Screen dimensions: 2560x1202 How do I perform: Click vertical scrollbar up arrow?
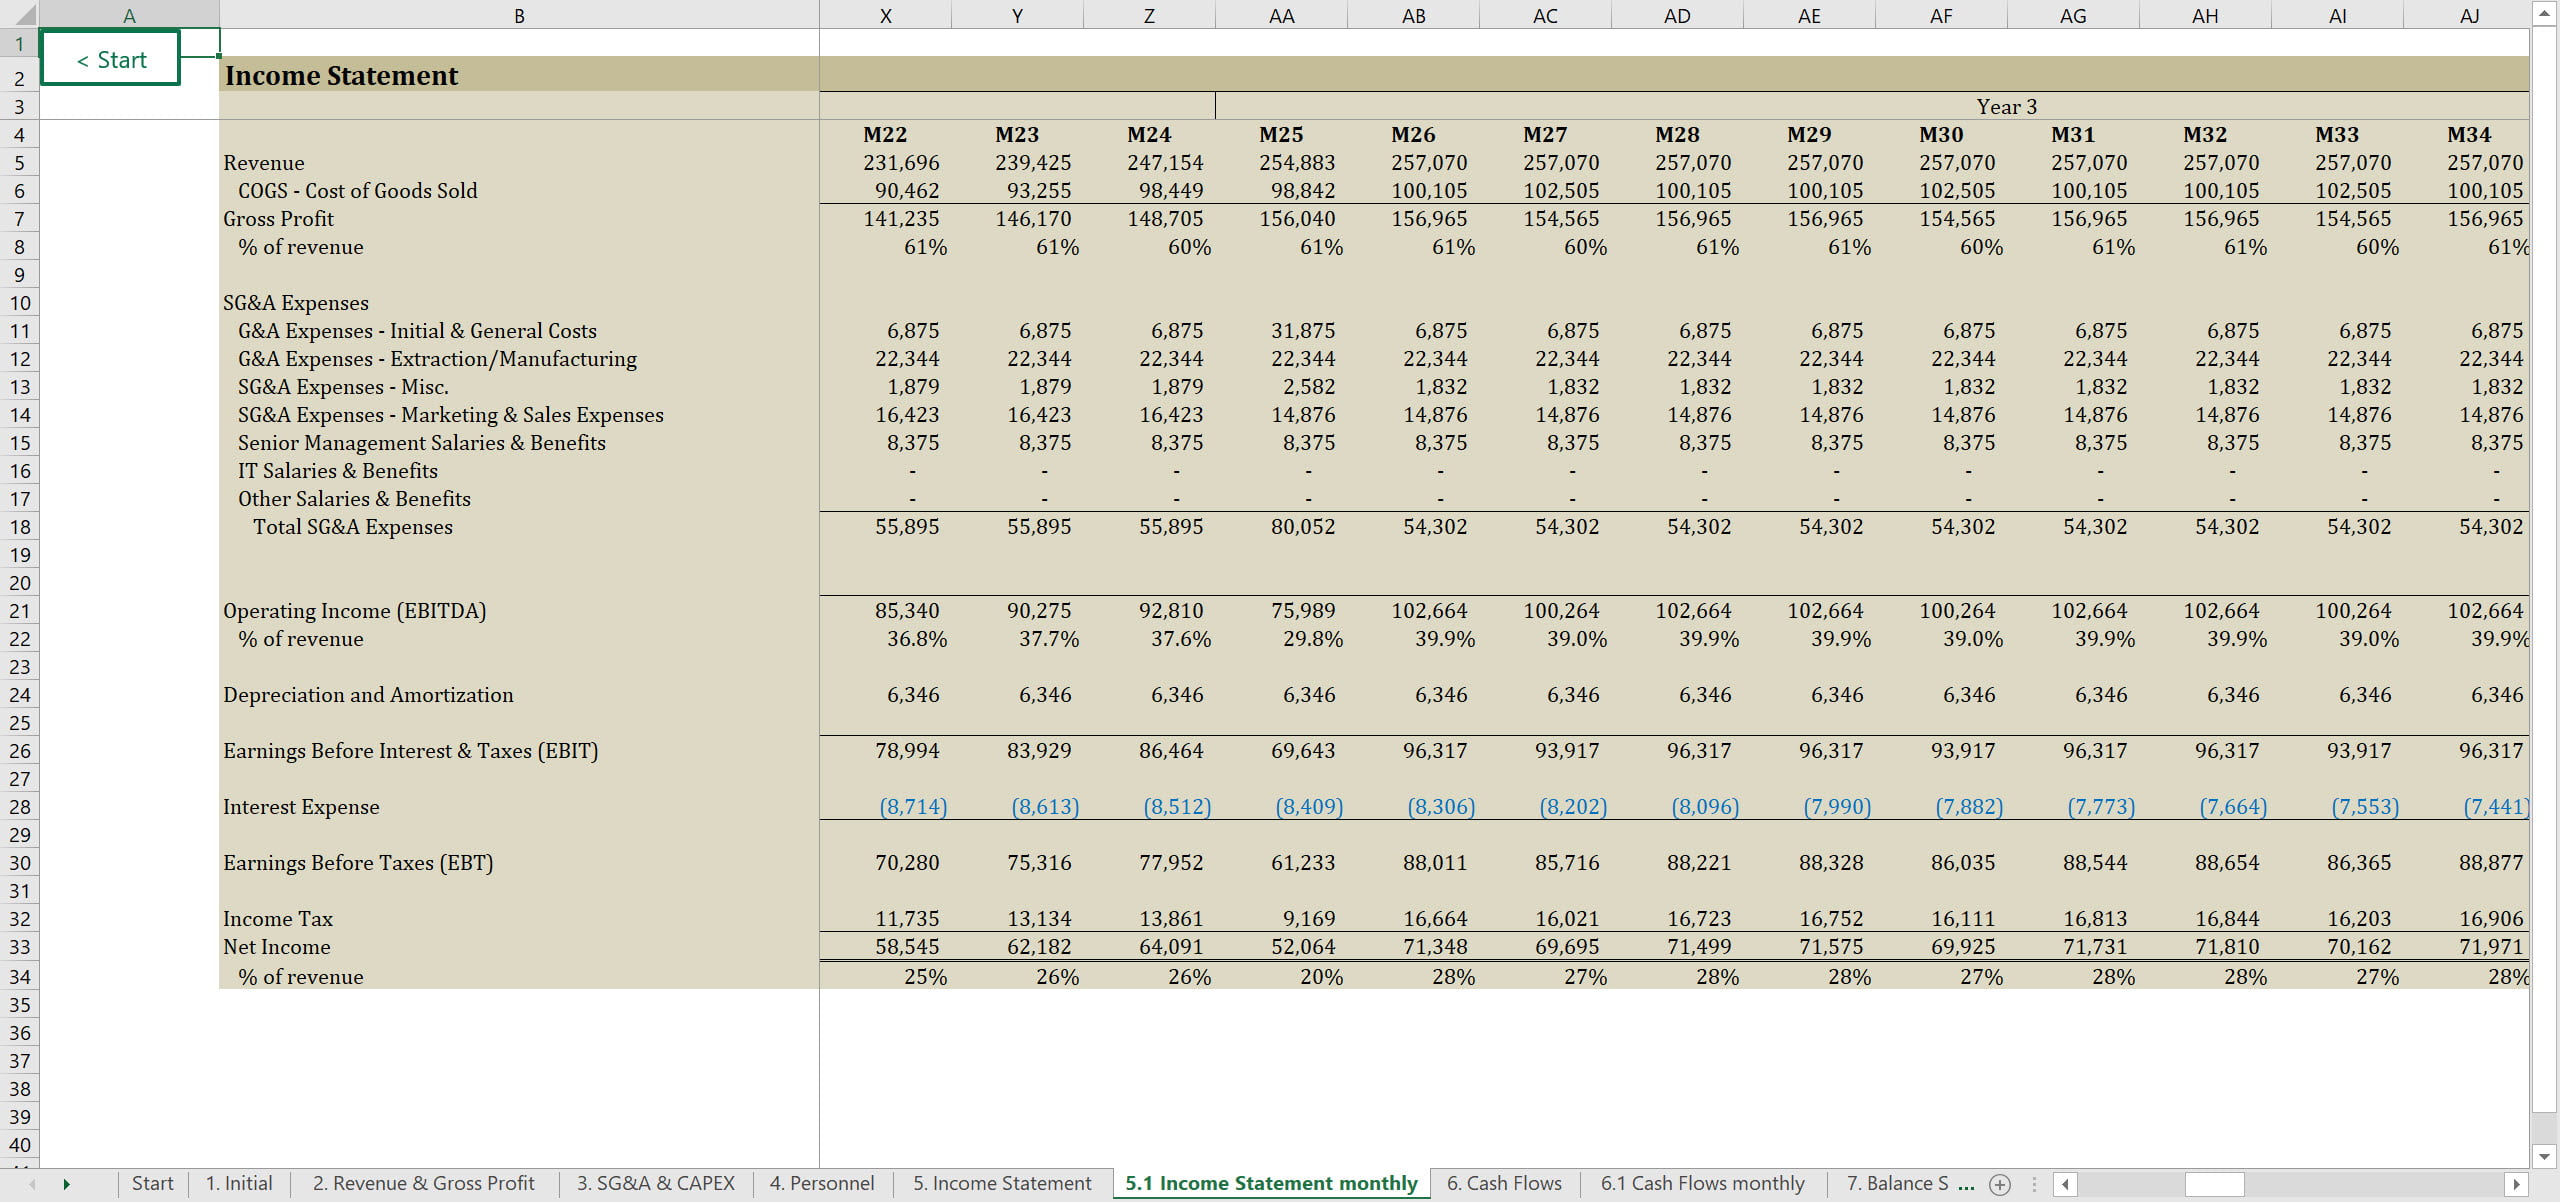click(x=2544, y=14)
